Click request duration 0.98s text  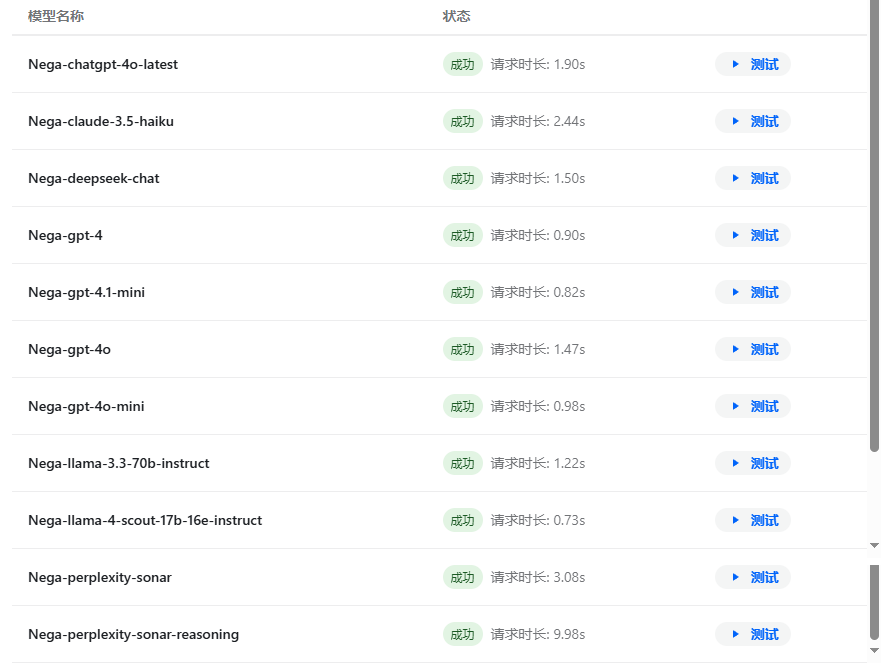(x=538, y=406)
